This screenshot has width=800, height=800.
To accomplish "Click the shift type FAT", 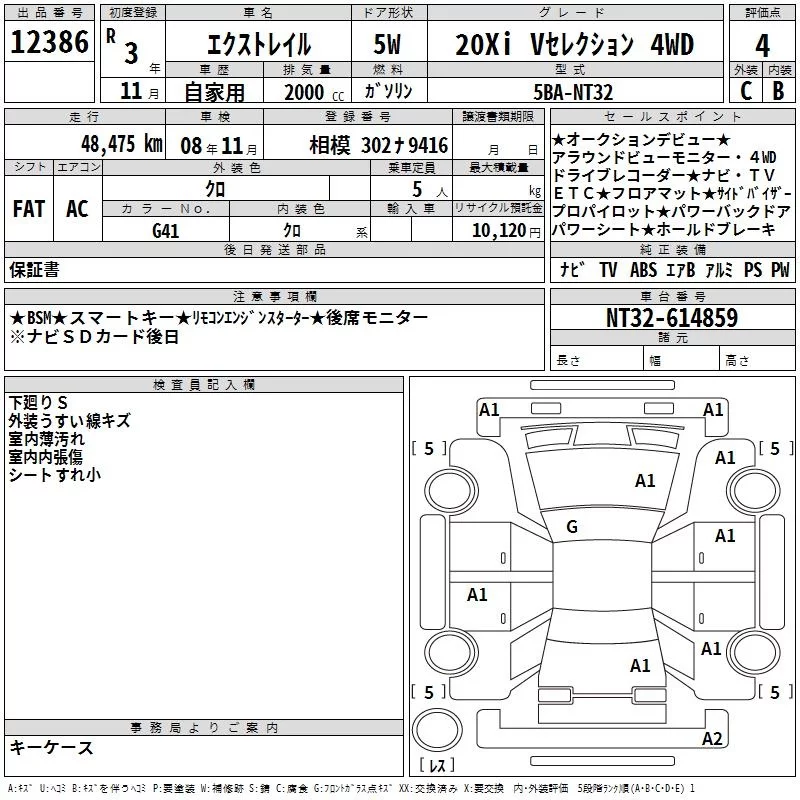I will [x=29, y=209].
